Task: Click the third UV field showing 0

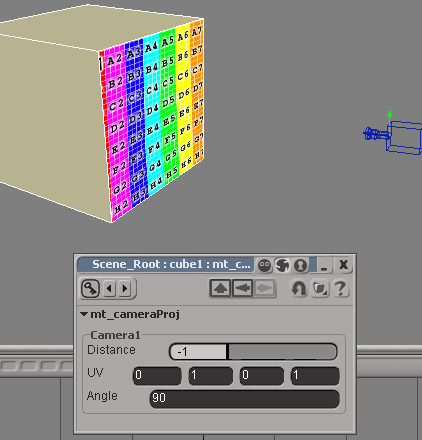Action: pos(262,376)
